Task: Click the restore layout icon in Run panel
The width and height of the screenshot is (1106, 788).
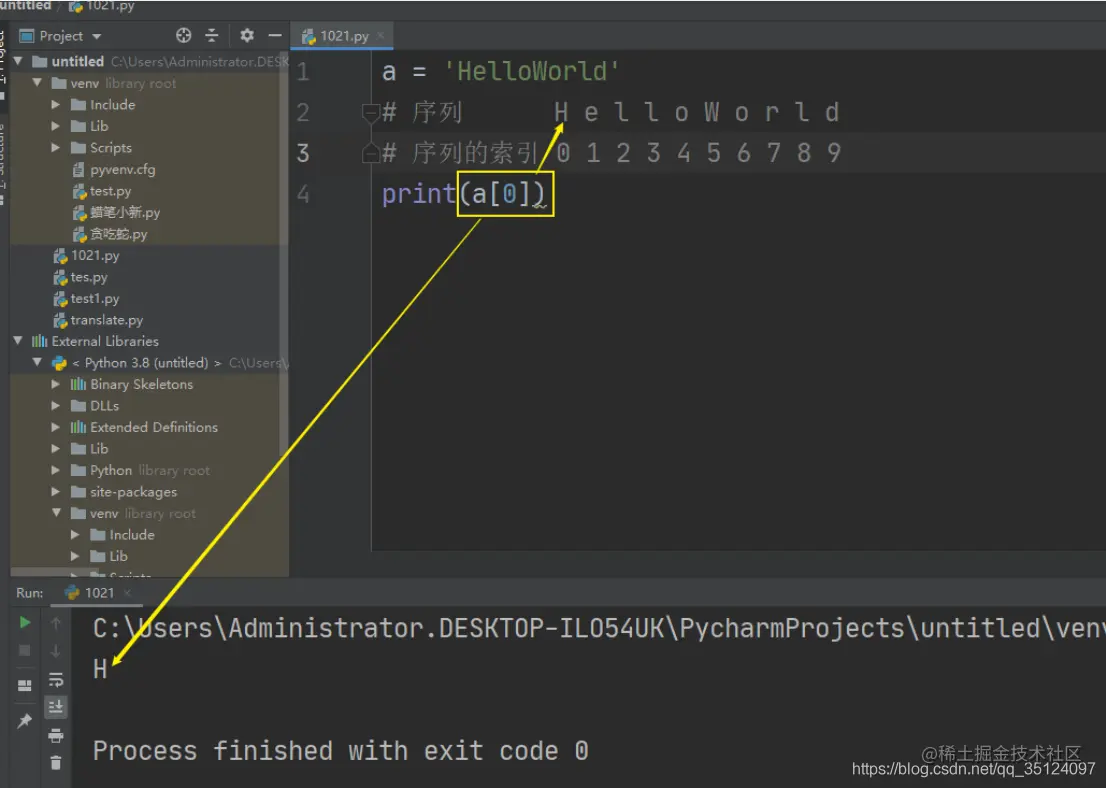Action: coord(25,686)
